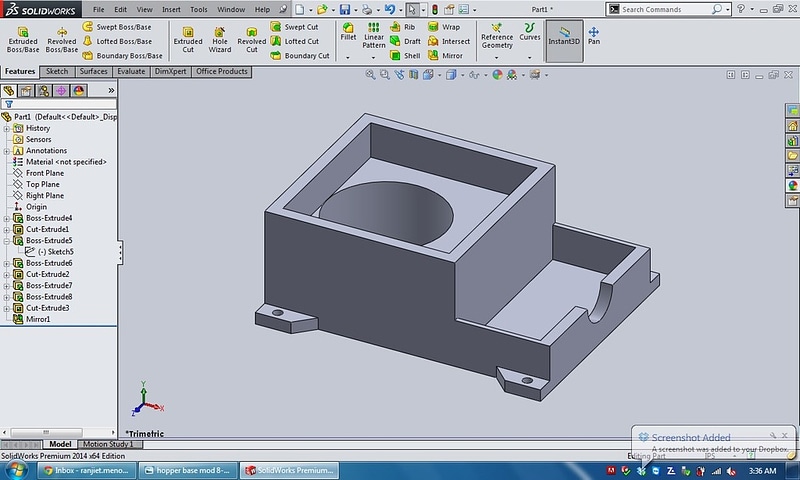Open the DisplayManager tab icon

[x=78, y=91]
